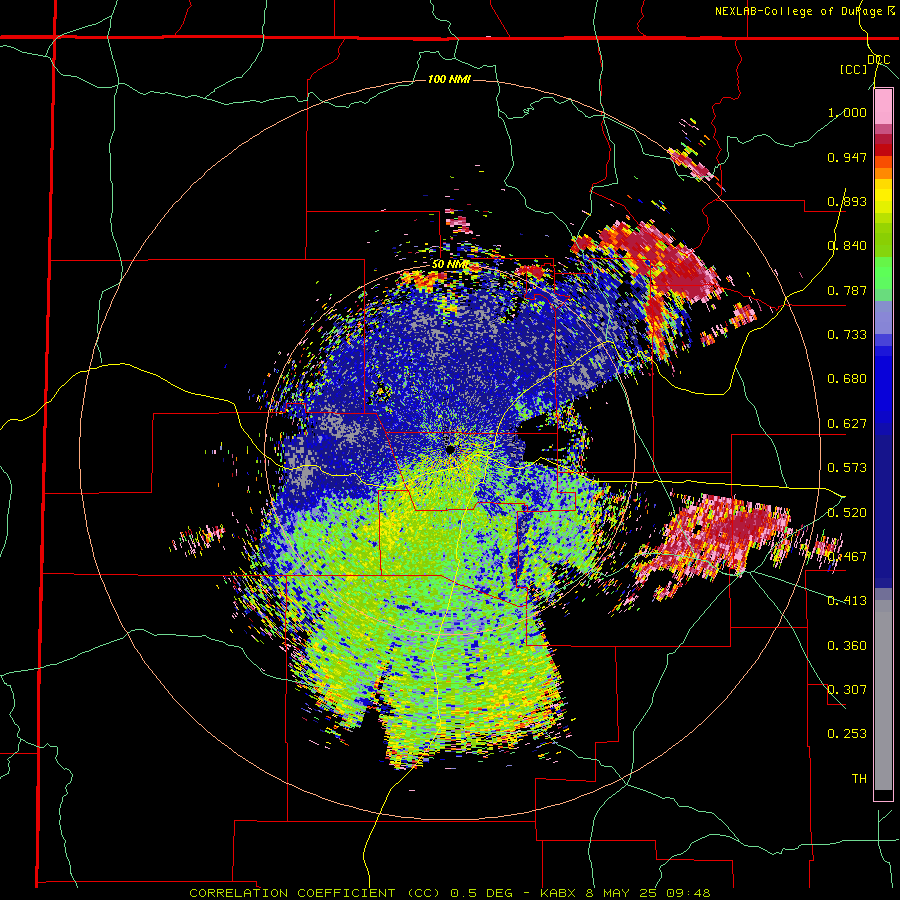The height and width of the screenshot is (900, 900).
Task: Click the 100 NMI range ring label
Action: (449, 79)
